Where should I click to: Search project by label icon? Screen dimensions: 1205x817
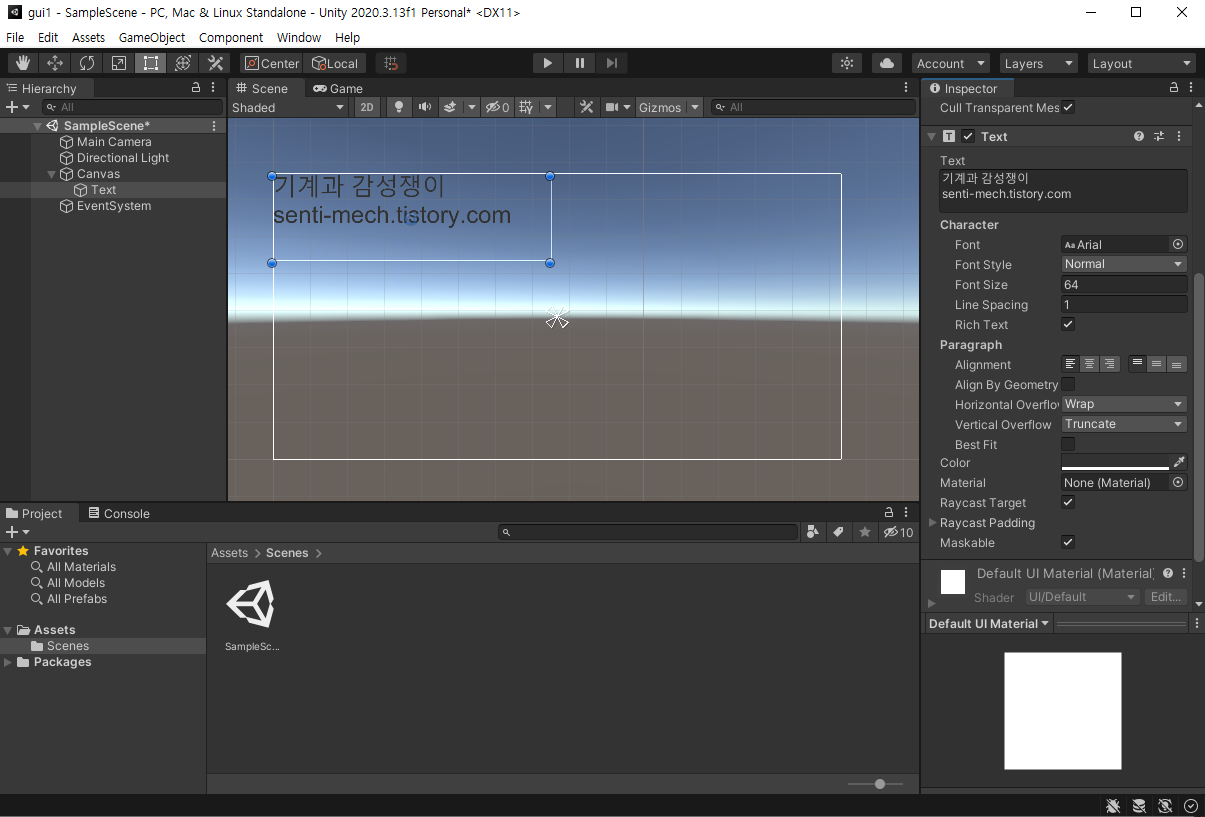click(839, 532)
